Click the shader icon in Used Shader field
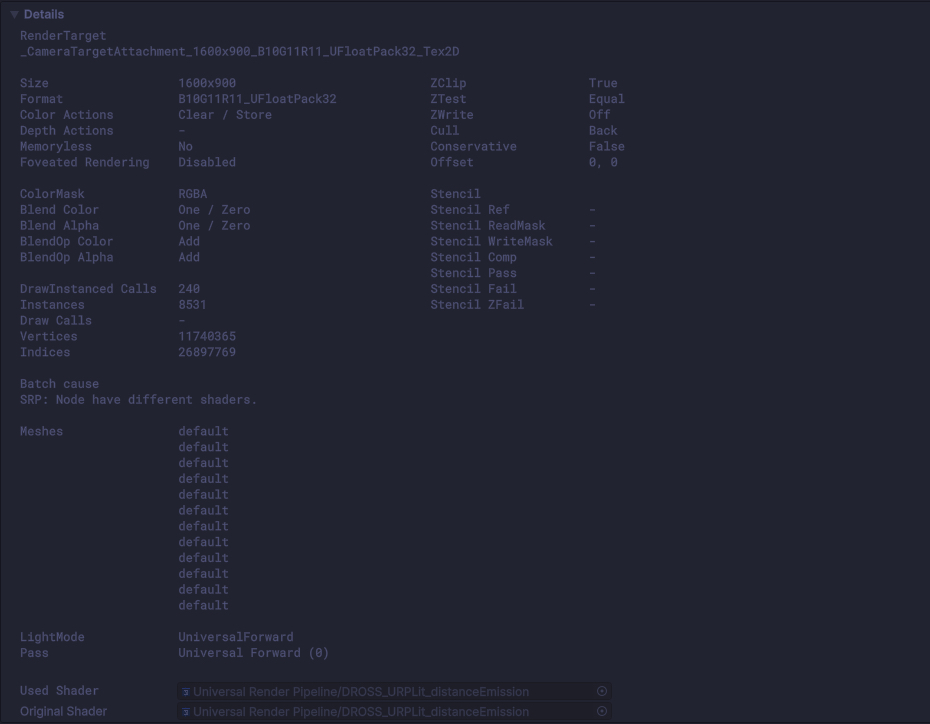The image size is (930, 724). 186,691
